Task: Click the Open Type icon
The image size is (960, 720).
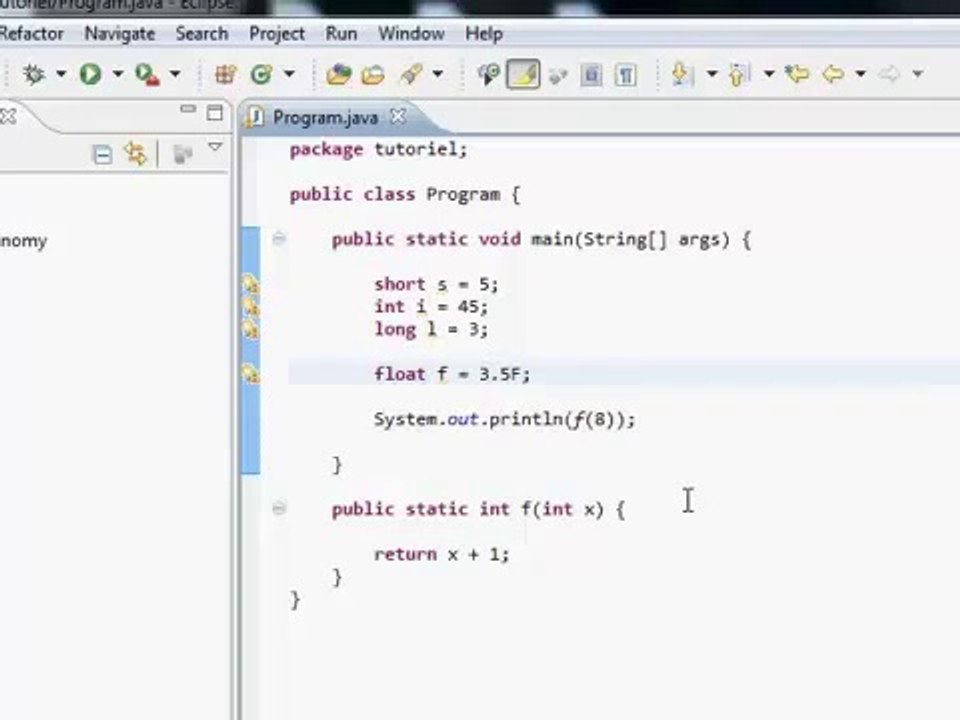Action: (339, 74)
